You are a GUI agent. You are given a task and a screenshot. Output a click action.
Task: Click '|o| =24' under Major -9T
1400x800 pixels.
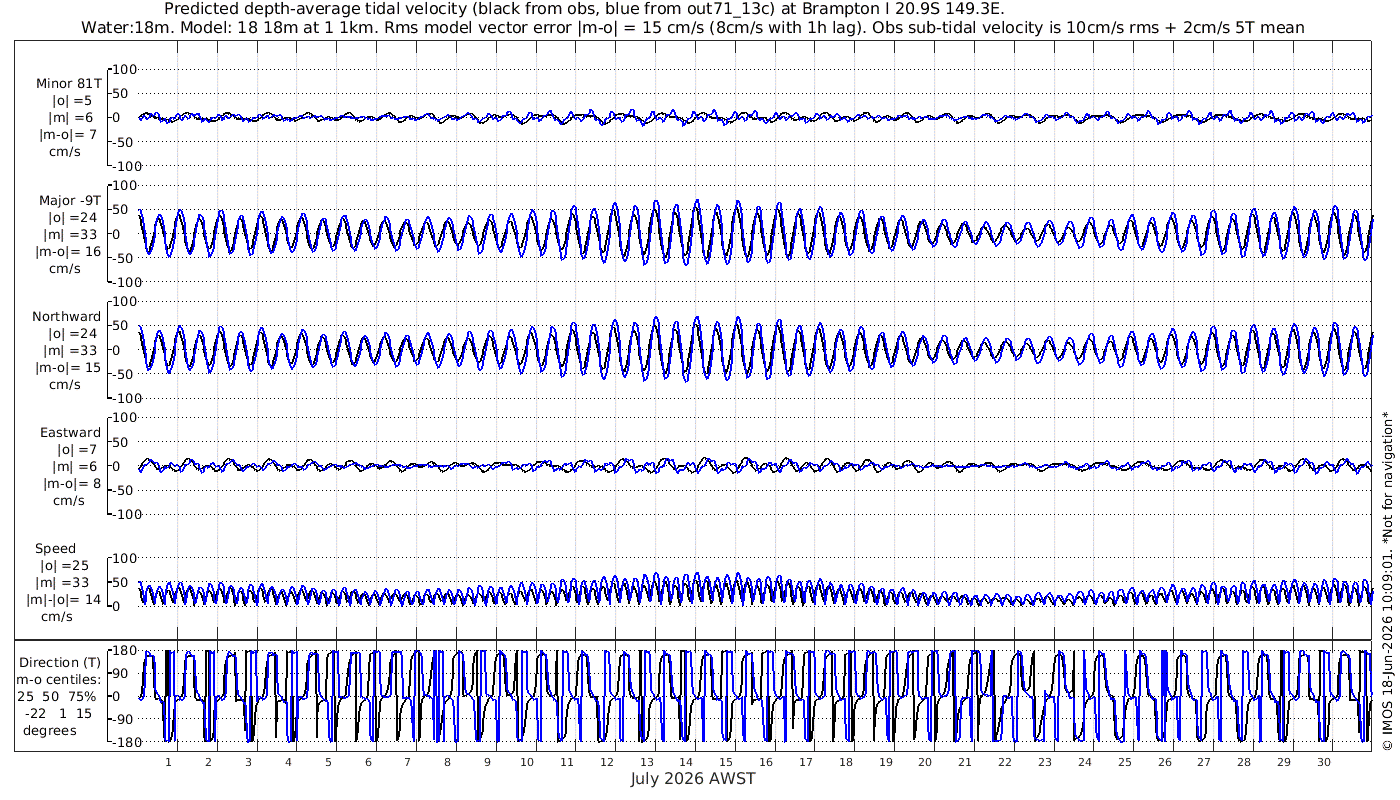tap(72, 217)
